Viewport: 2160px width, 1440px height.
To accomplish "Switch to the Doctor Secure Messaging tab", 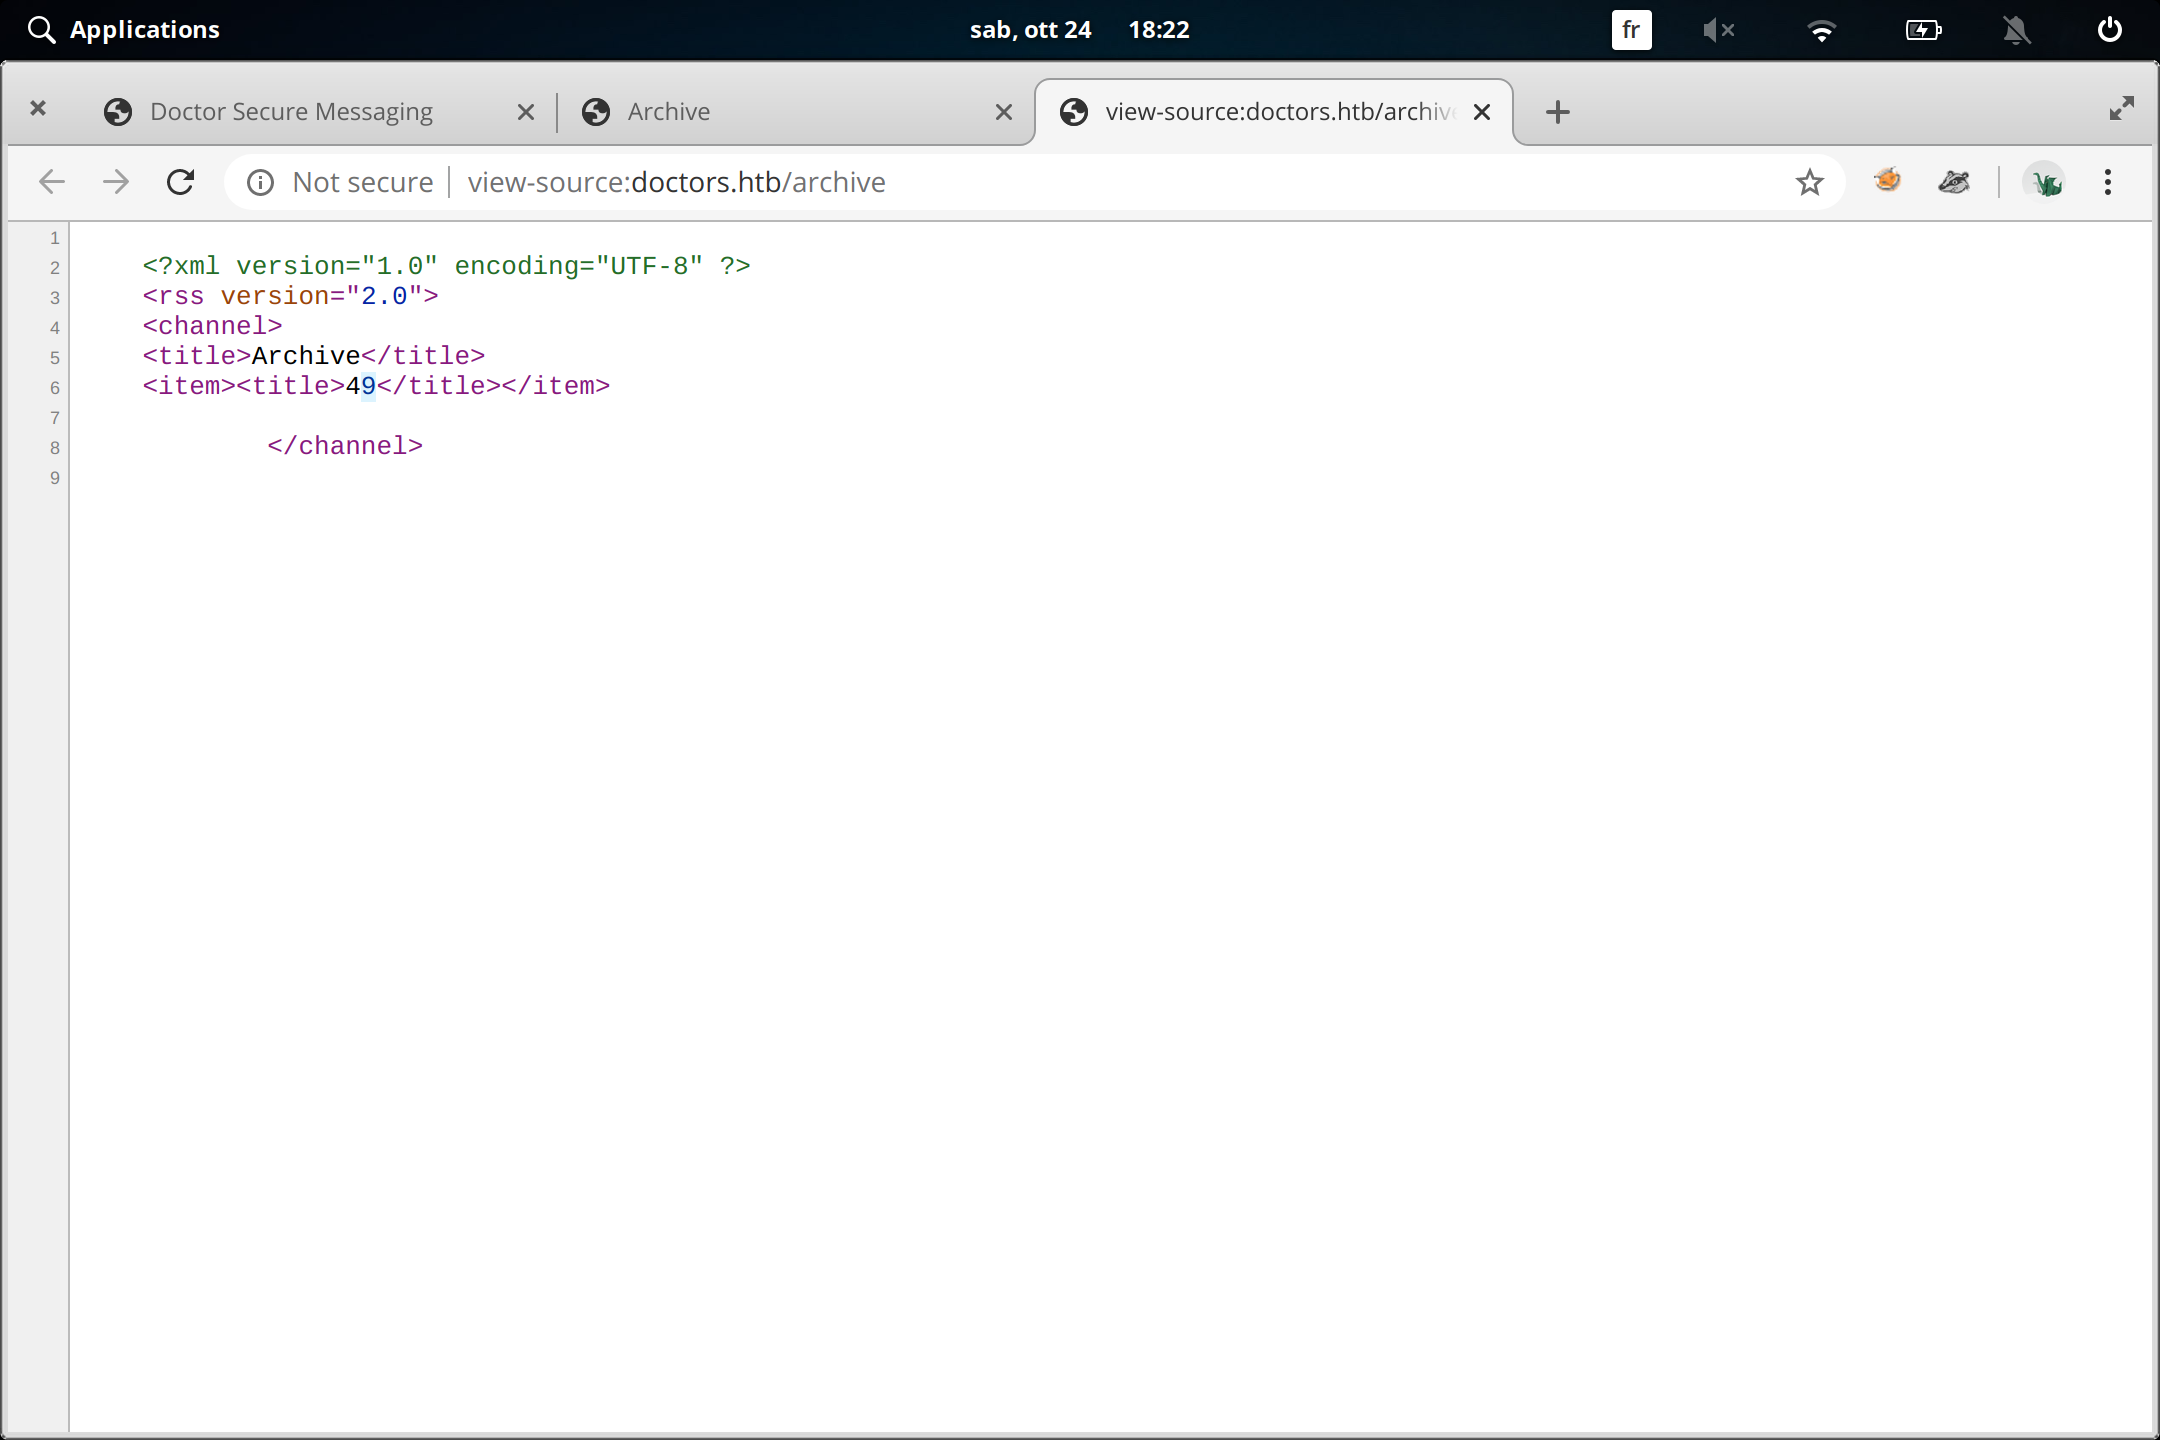I will point(290,111).
